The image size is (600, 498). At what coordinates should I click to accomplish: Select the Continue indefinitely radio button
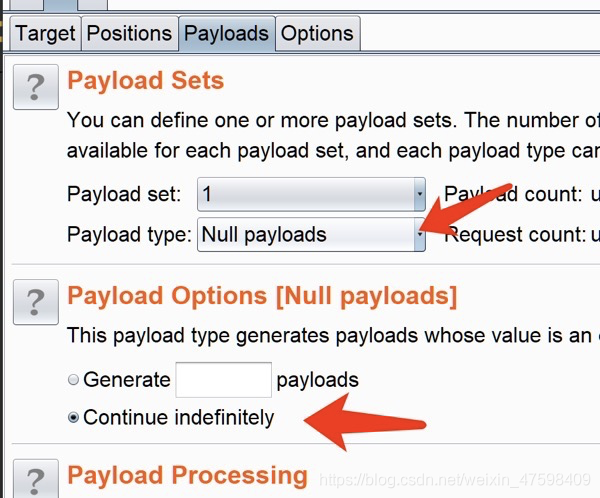tap(73, 418)
